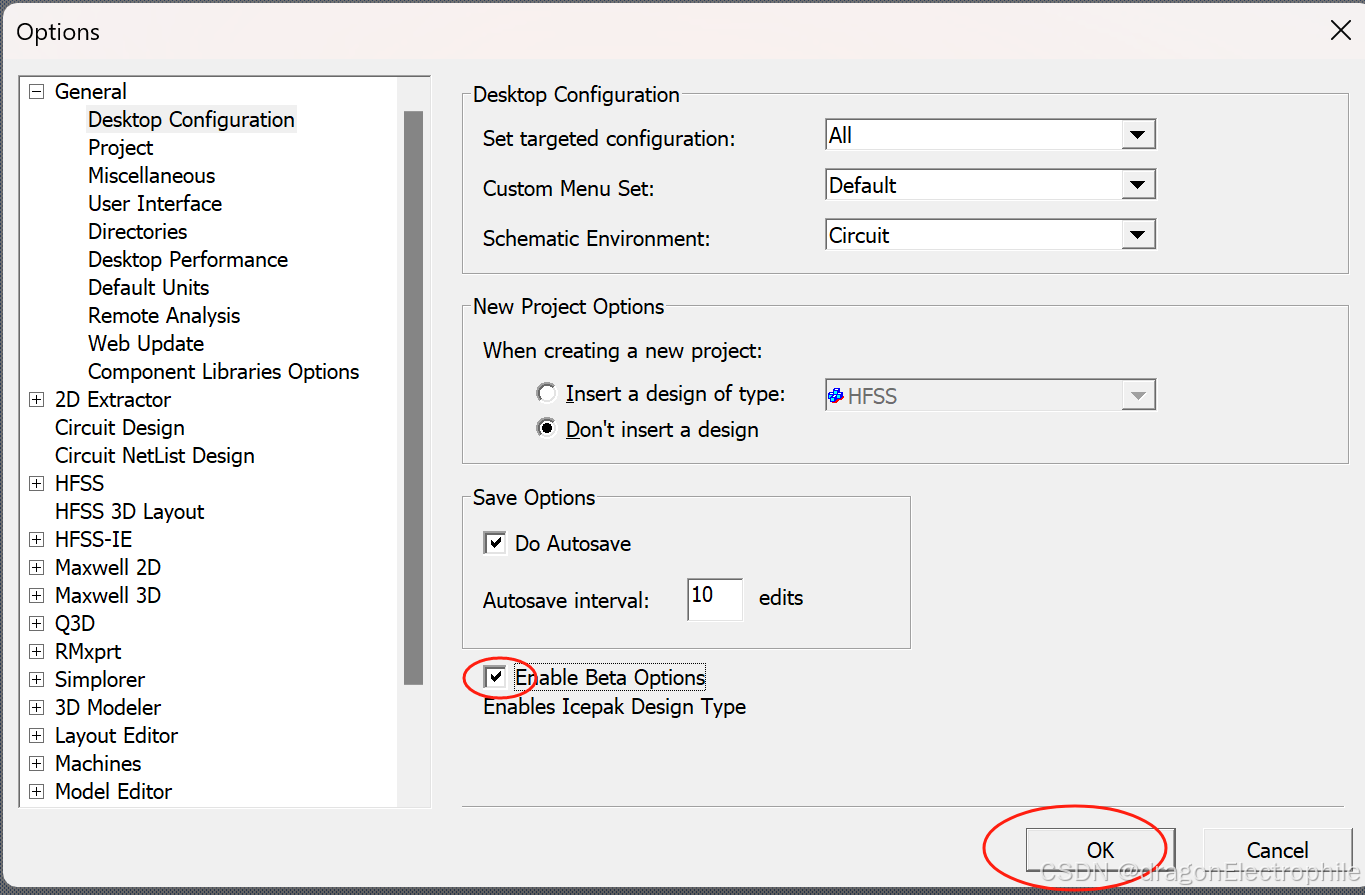Select Insert a design of type
The image size is (1365, 895).
coord(547,394)
